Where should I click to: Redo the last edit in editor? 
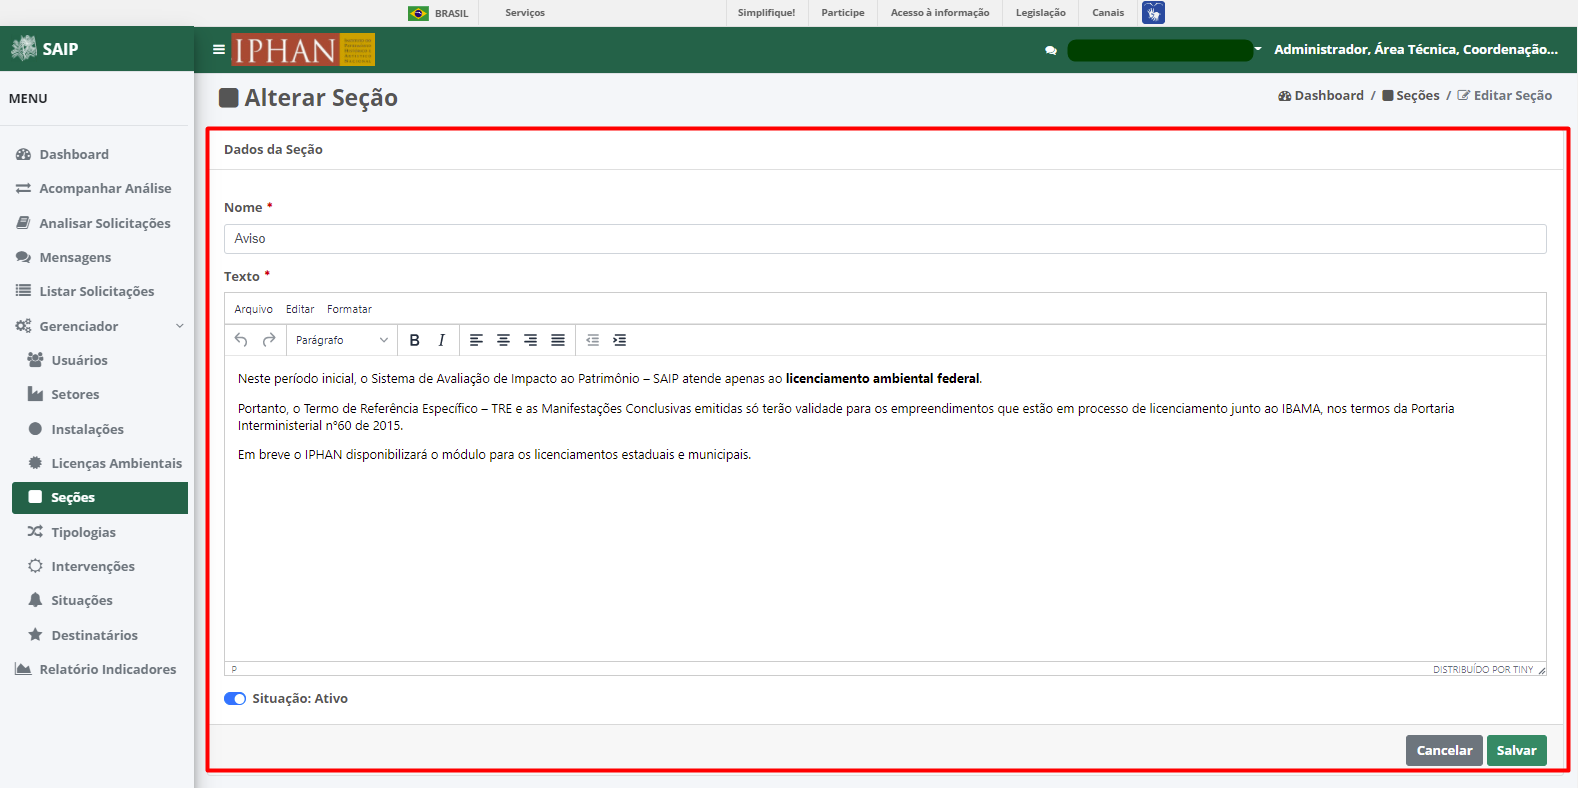click(x=269, y=340)
